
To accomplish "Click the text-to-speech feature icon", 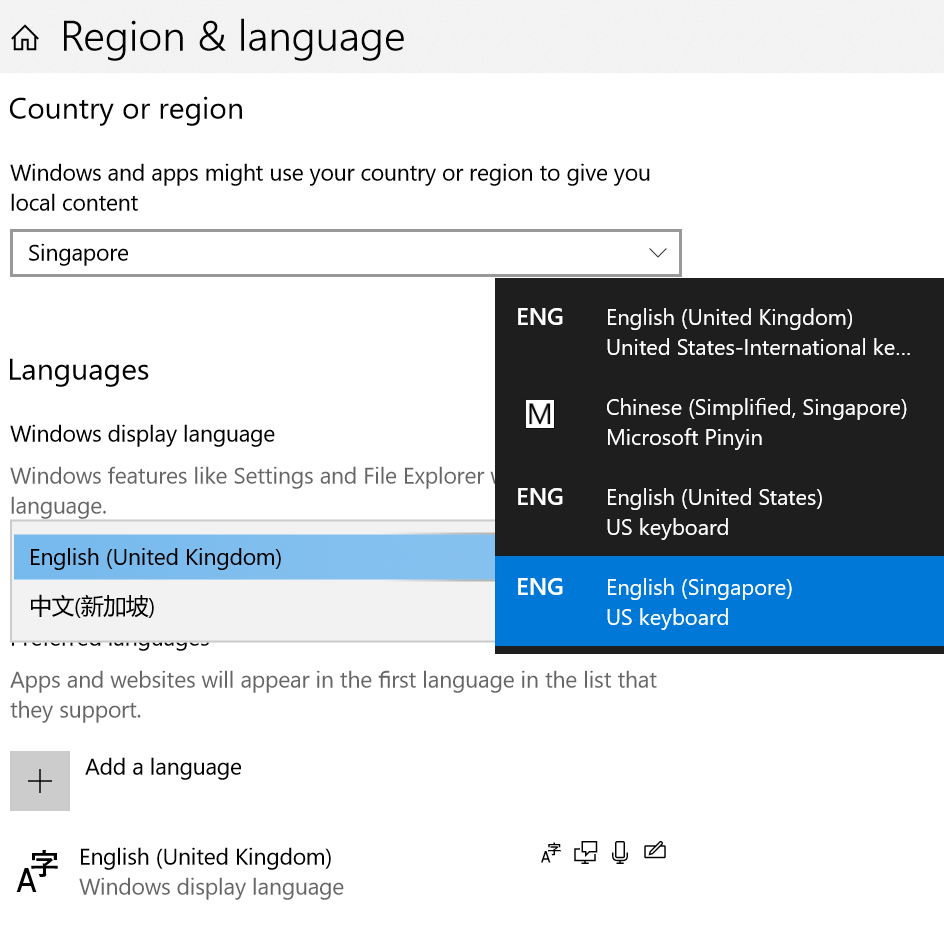I will click(585, 852).
